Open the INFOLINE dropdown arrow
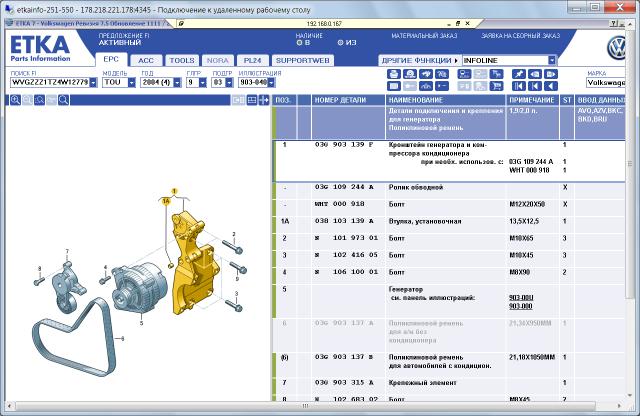The image size is (640, 416). (x=552, y=60)
